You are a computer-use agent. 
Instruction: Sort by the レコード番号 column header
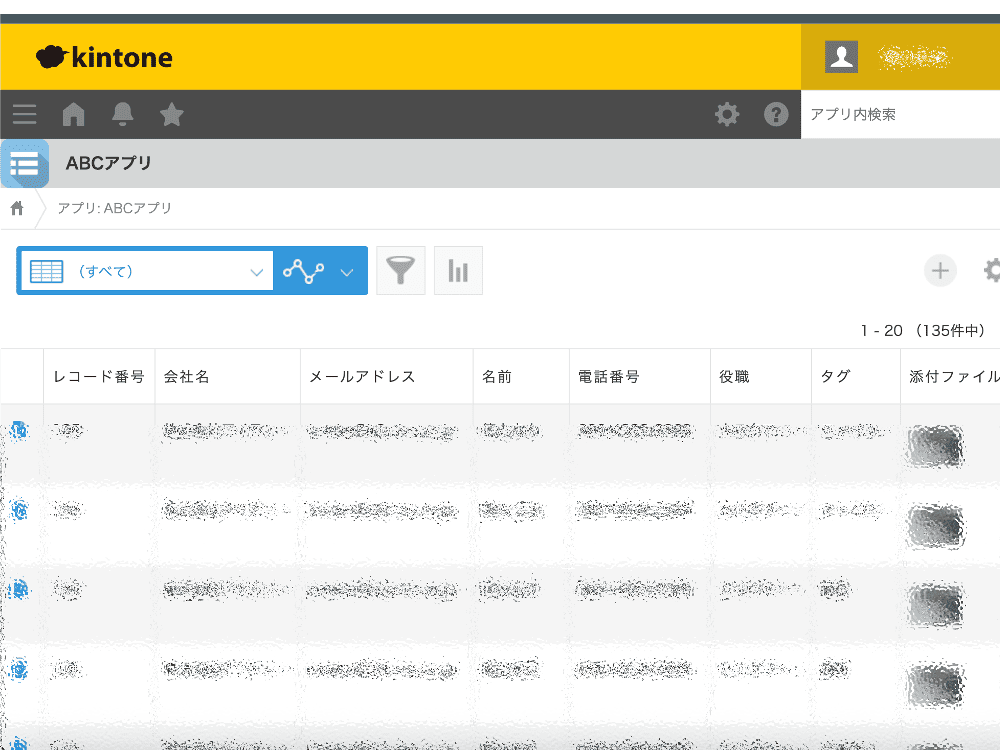tap(99, 377)
